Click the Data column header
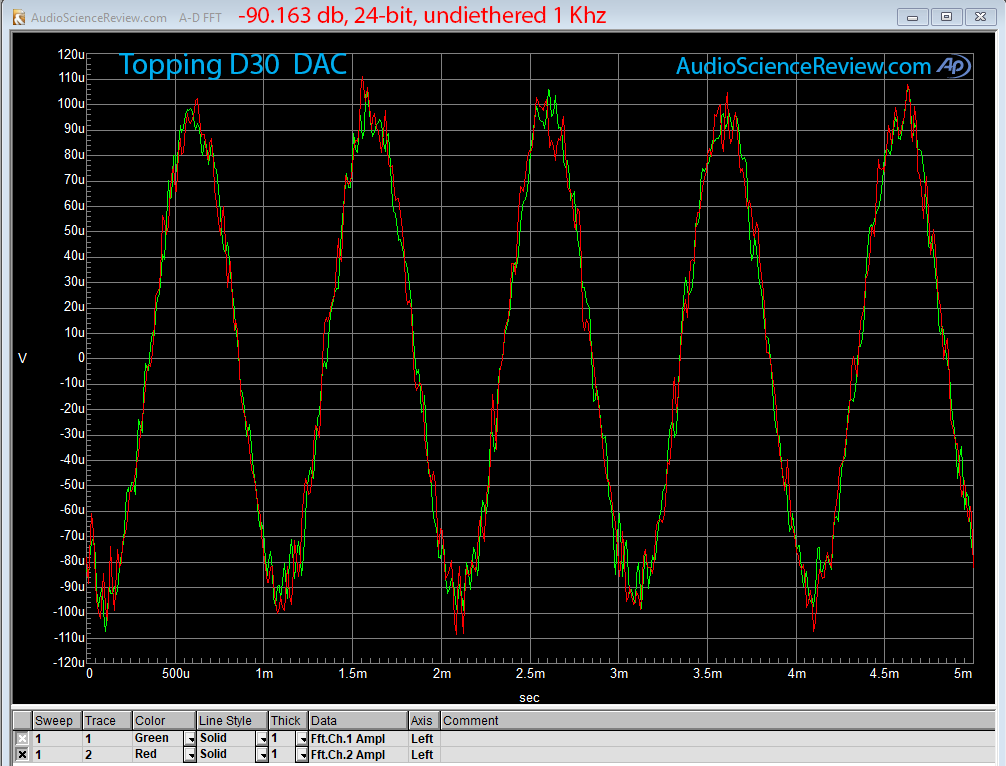Screen dimensions: 1006x766 [358, 720]
